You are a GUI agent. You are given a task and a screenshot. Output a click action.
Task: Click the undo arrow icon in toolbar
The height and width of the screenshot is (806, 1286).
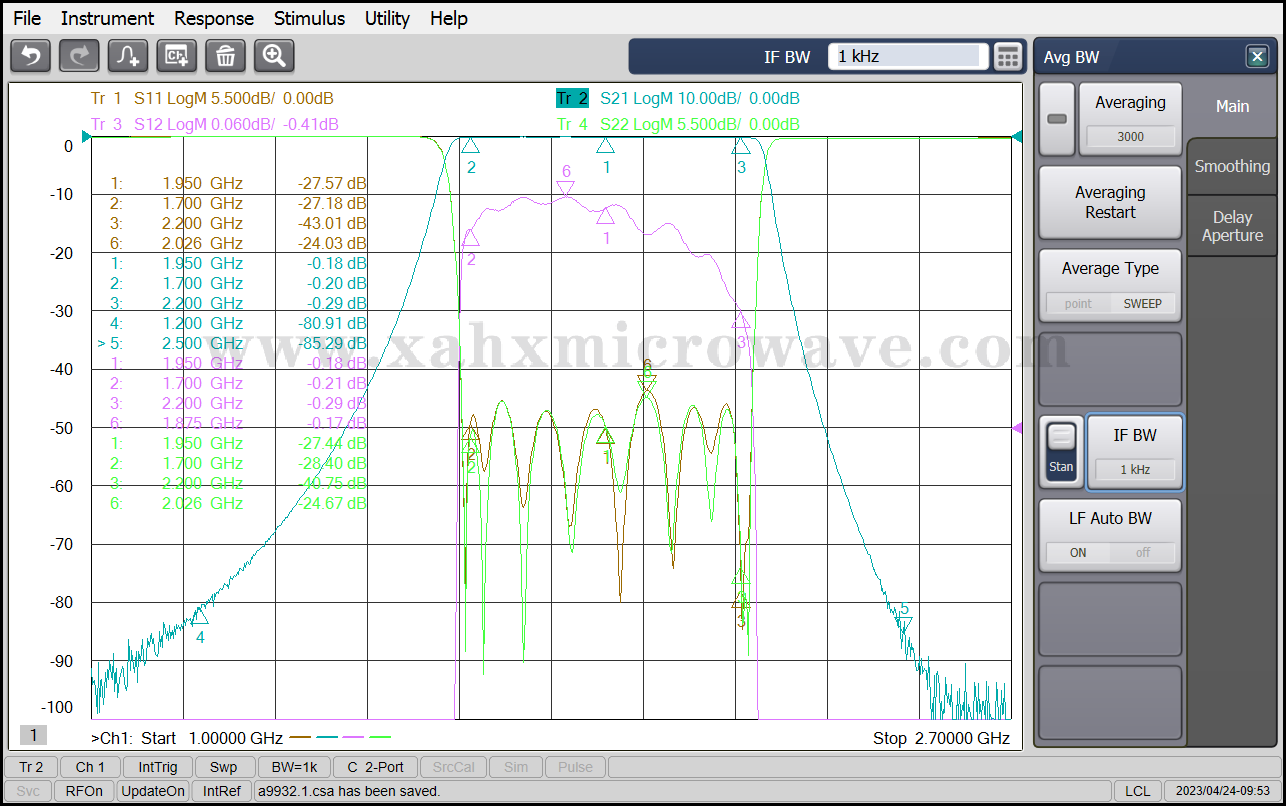tap(30, 56)
